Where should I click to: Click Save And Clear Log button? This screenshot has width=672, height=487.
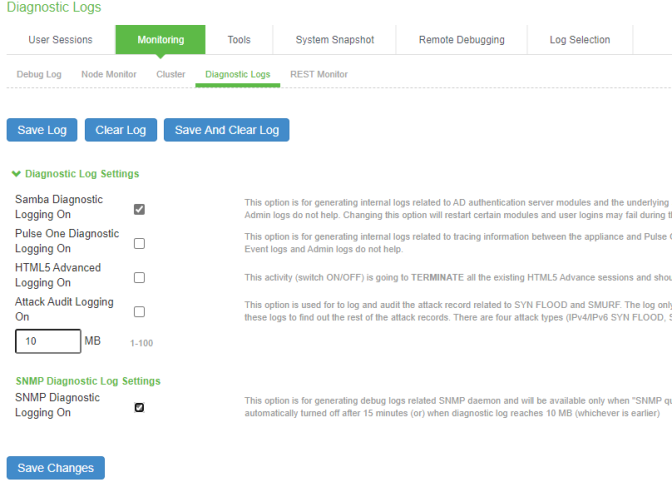tap(227, 130)
